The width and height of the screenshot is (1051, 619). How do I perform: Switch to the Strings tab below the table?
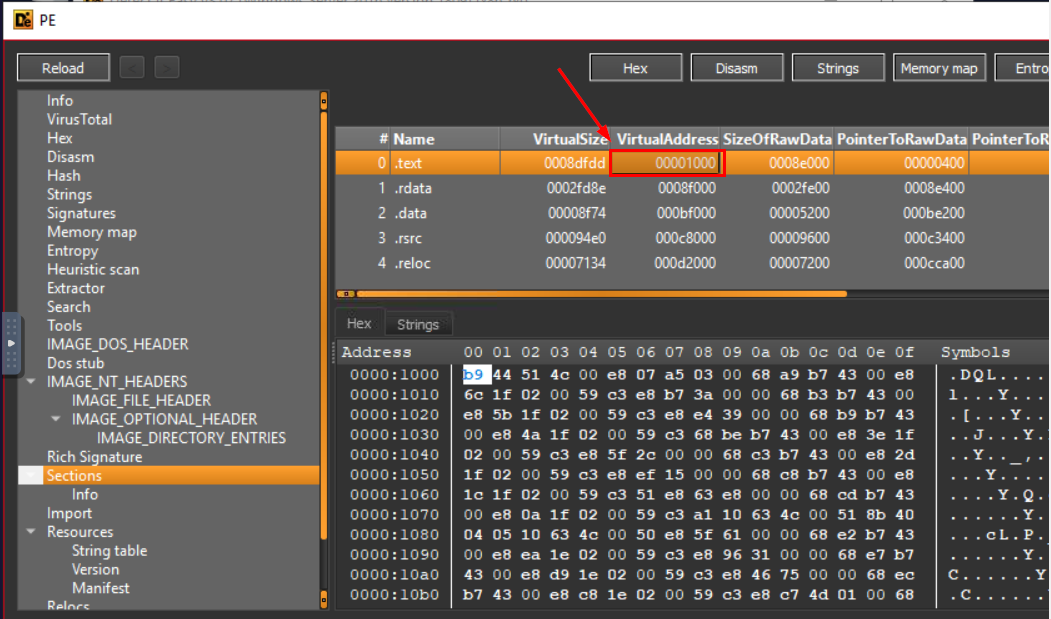coord(417,324)
